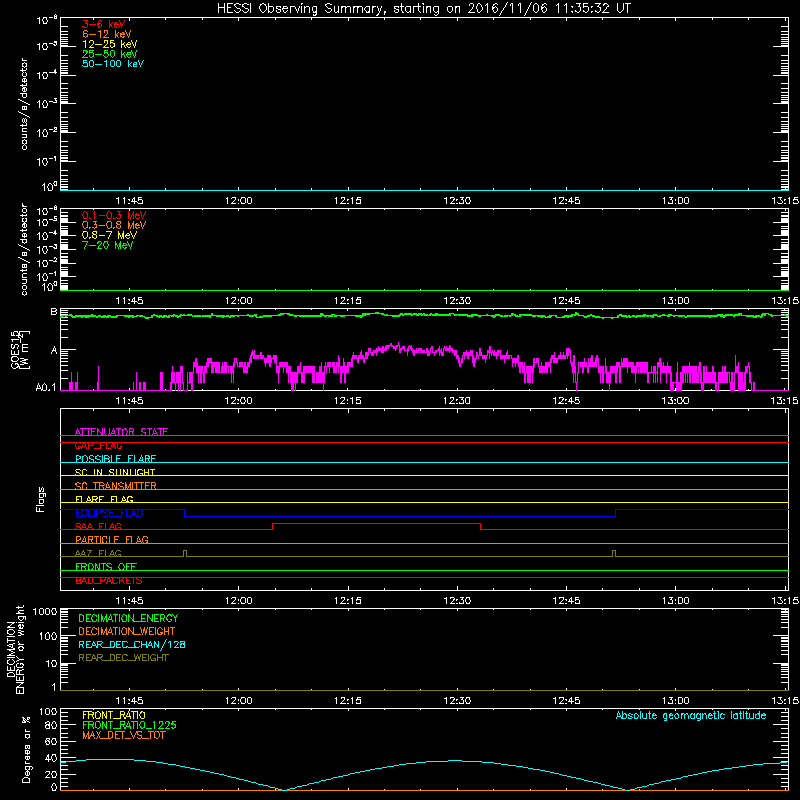Viewport: 800px width, 800px height.
Task: Select the MAX_DET_VS_TOT legend label
Action: pos(124,735)
